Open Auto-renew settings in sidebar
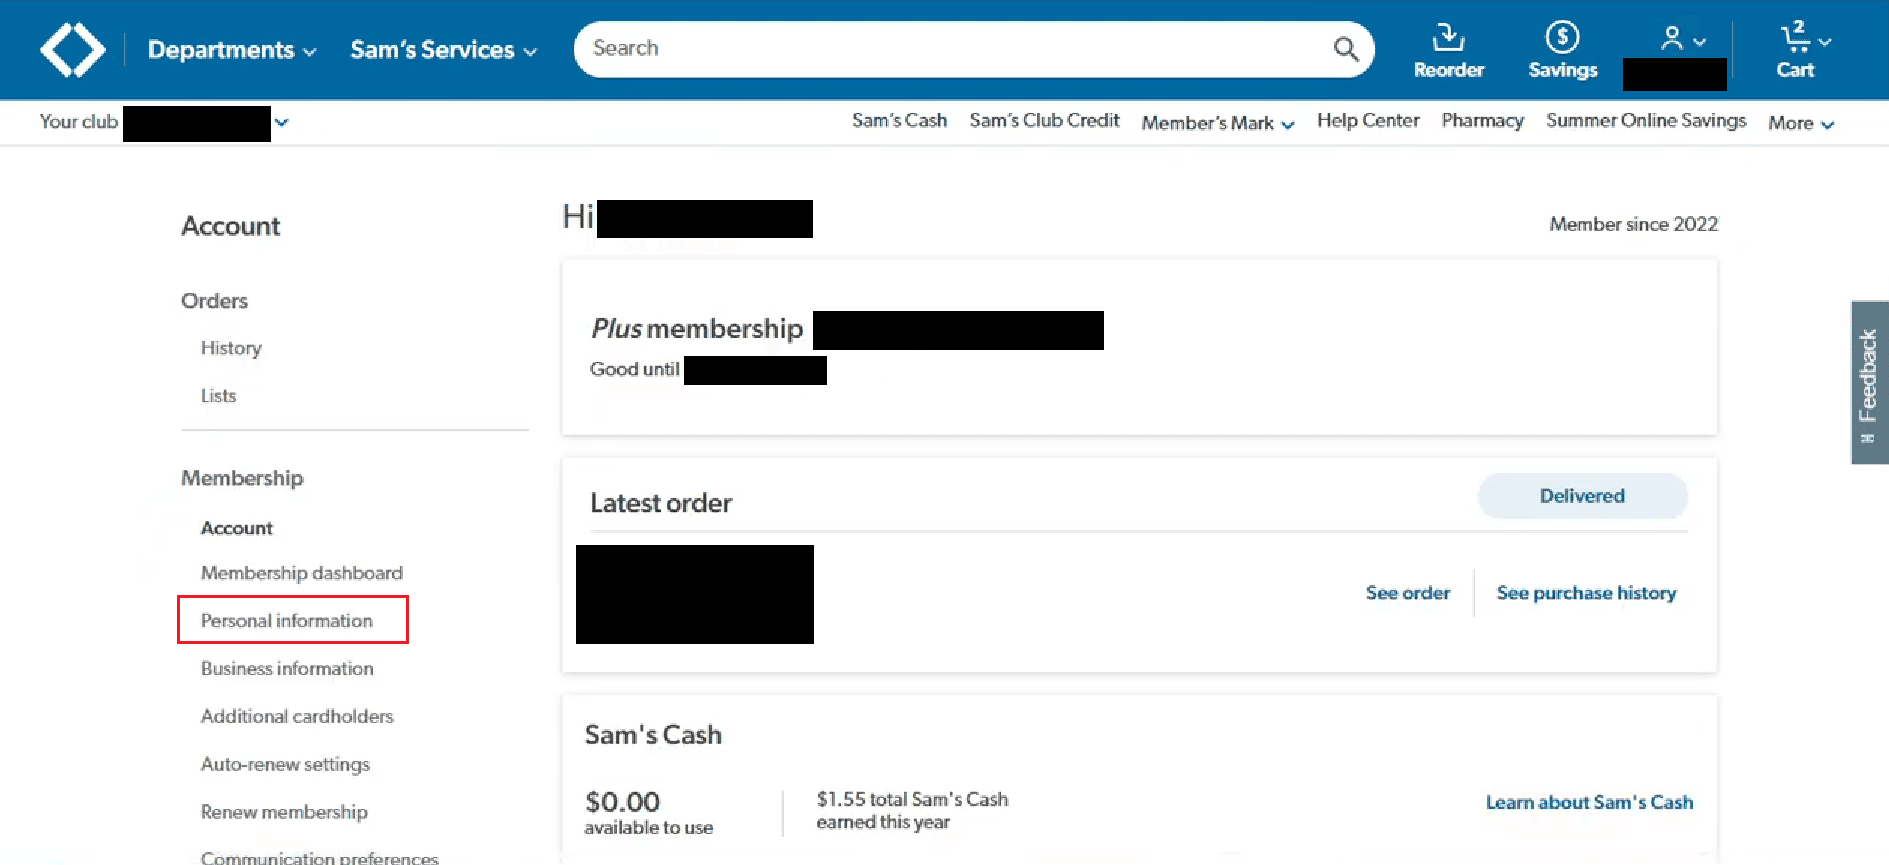The image size is (1889, 865). 285,764
